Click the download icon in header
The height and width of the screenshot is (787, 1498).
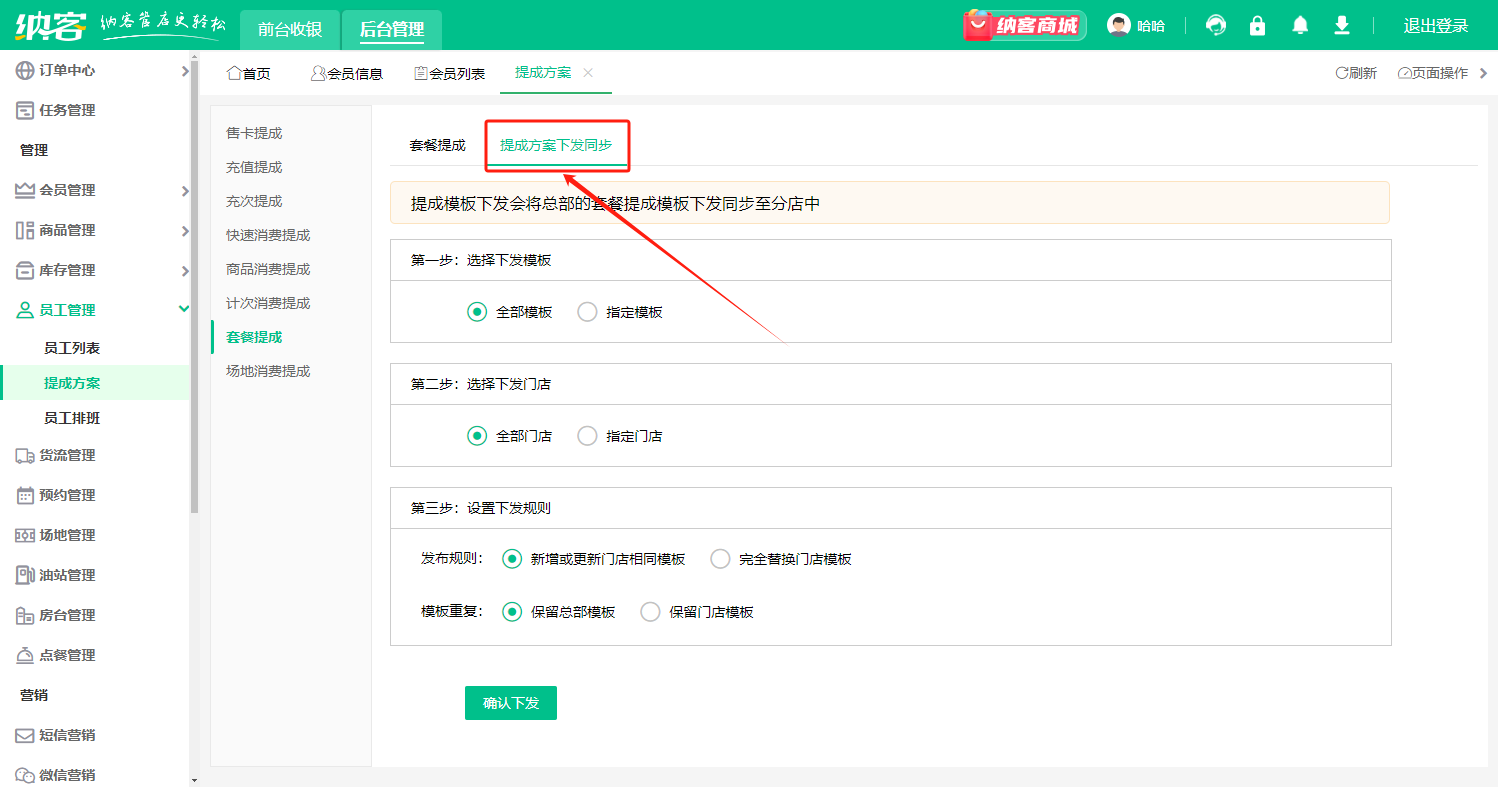(1342, 26)
